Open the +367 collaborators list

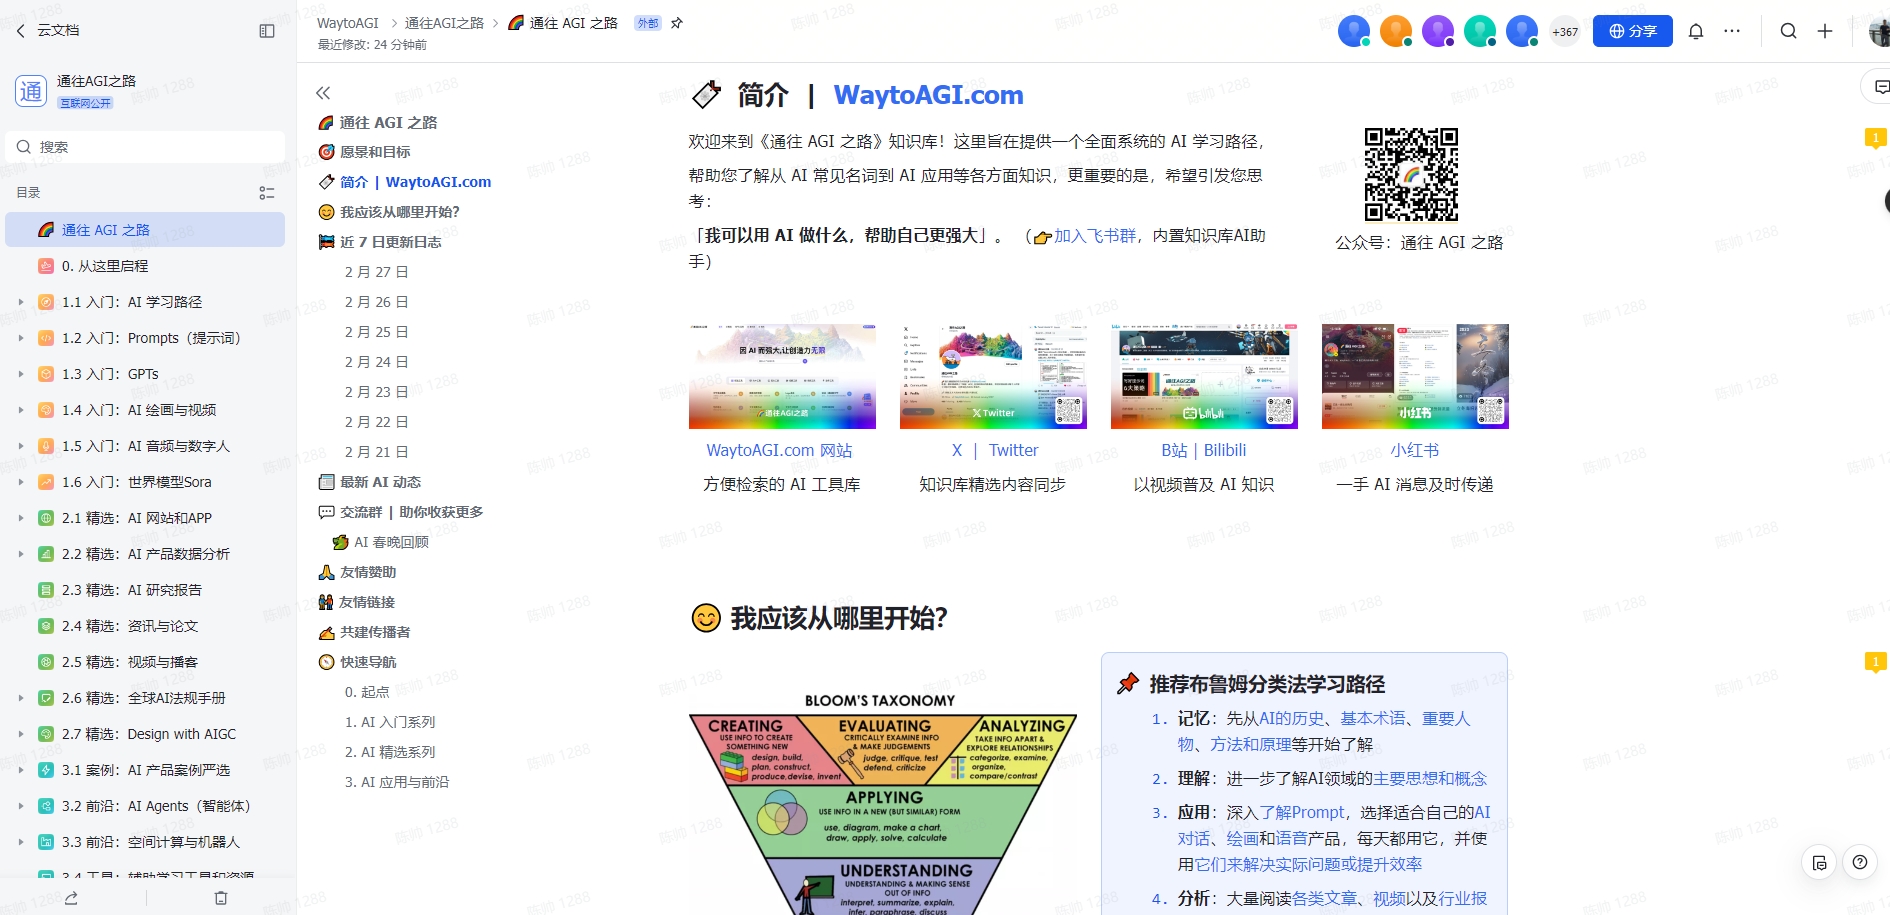(1565, 32)
